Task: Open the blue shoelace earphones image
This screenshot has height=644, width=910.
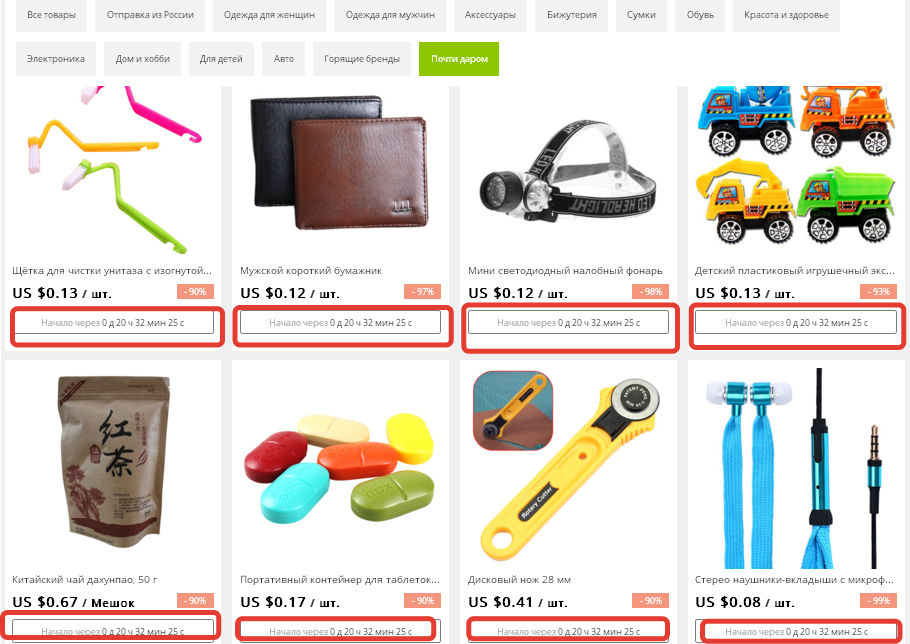Action: tap(796, 468)
